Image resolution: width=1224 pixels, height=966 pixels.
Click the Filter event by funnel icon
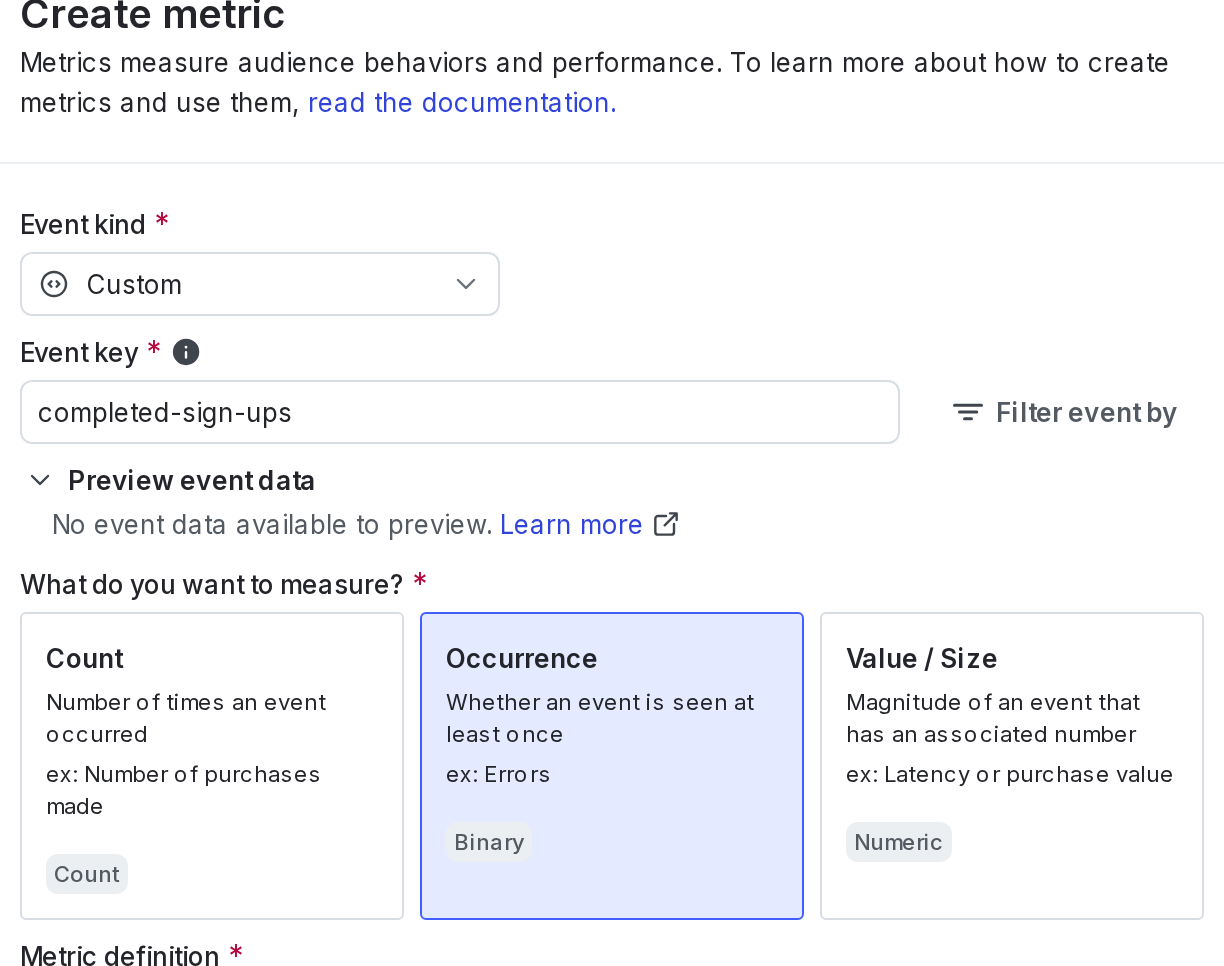click(966, 411)
